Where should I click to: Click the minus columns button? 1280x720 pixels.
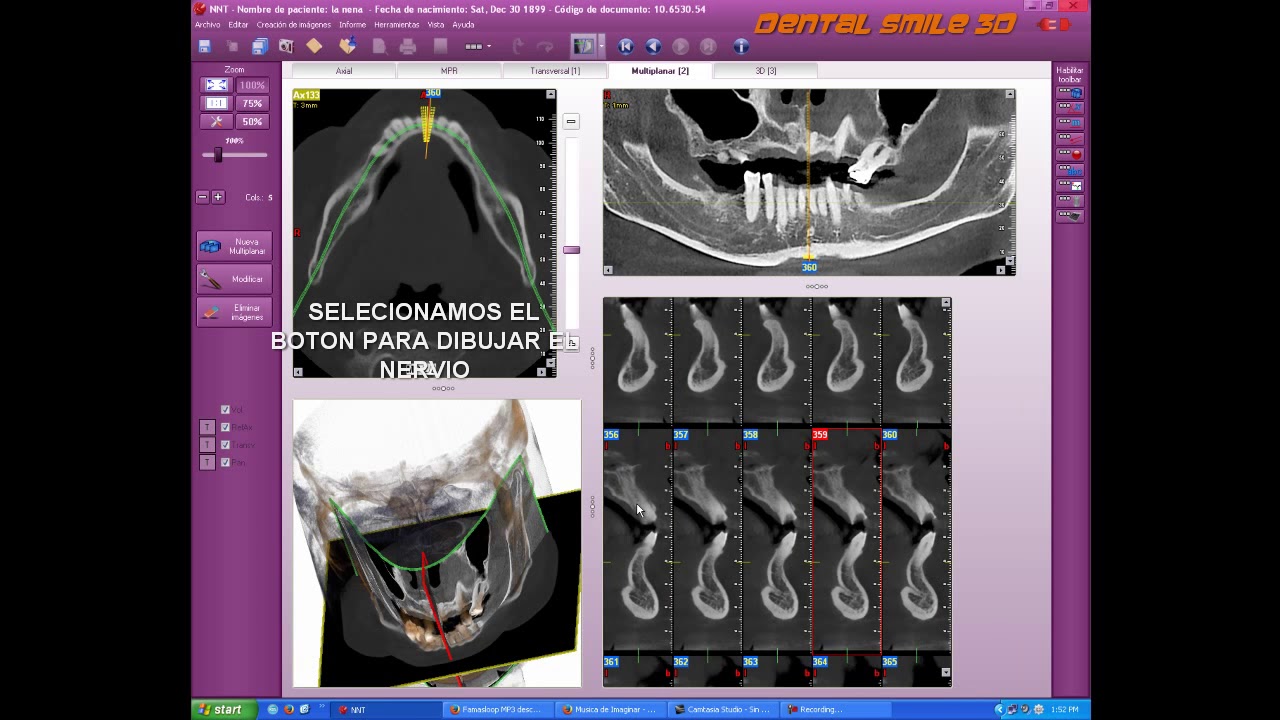(x=202, y=197)
